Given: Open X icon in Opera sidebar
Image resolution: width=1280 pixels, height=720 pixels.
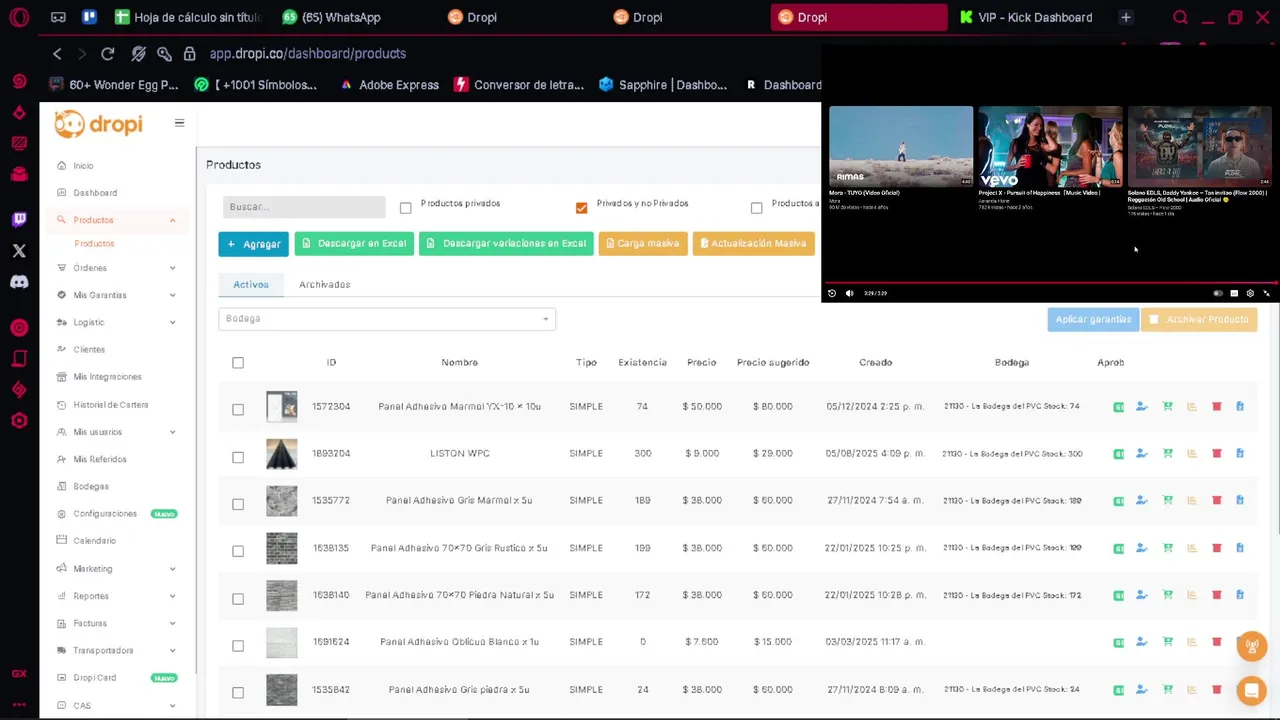Looking at the screenshot, I should pos(19,251).
